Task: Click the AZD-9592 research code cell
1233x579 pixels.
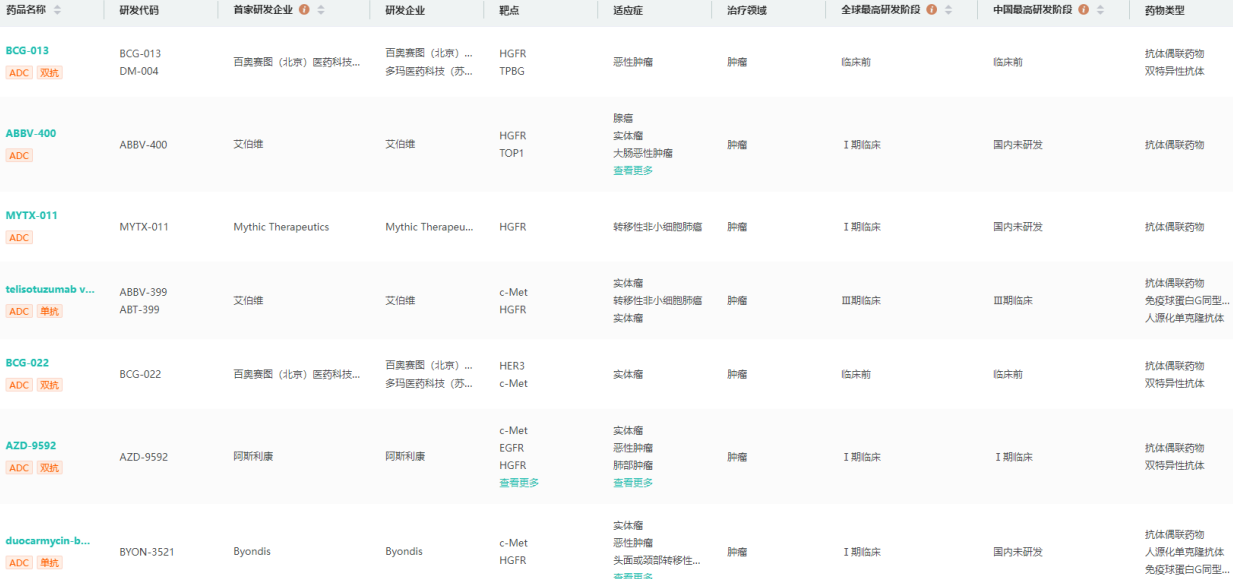Action: point(144,457)
